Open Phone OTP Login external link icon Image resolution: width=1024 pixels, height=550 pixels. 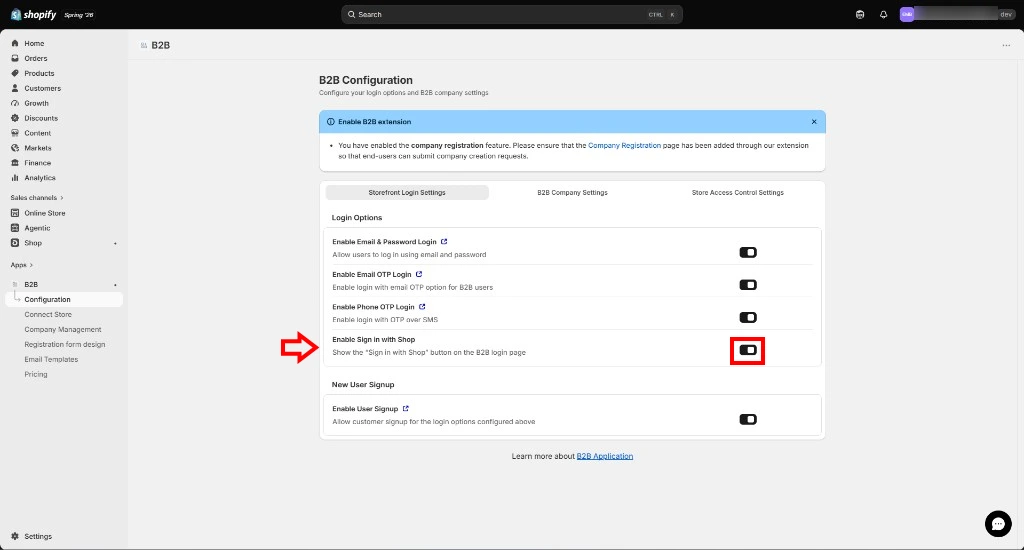[x=422, y=306]
